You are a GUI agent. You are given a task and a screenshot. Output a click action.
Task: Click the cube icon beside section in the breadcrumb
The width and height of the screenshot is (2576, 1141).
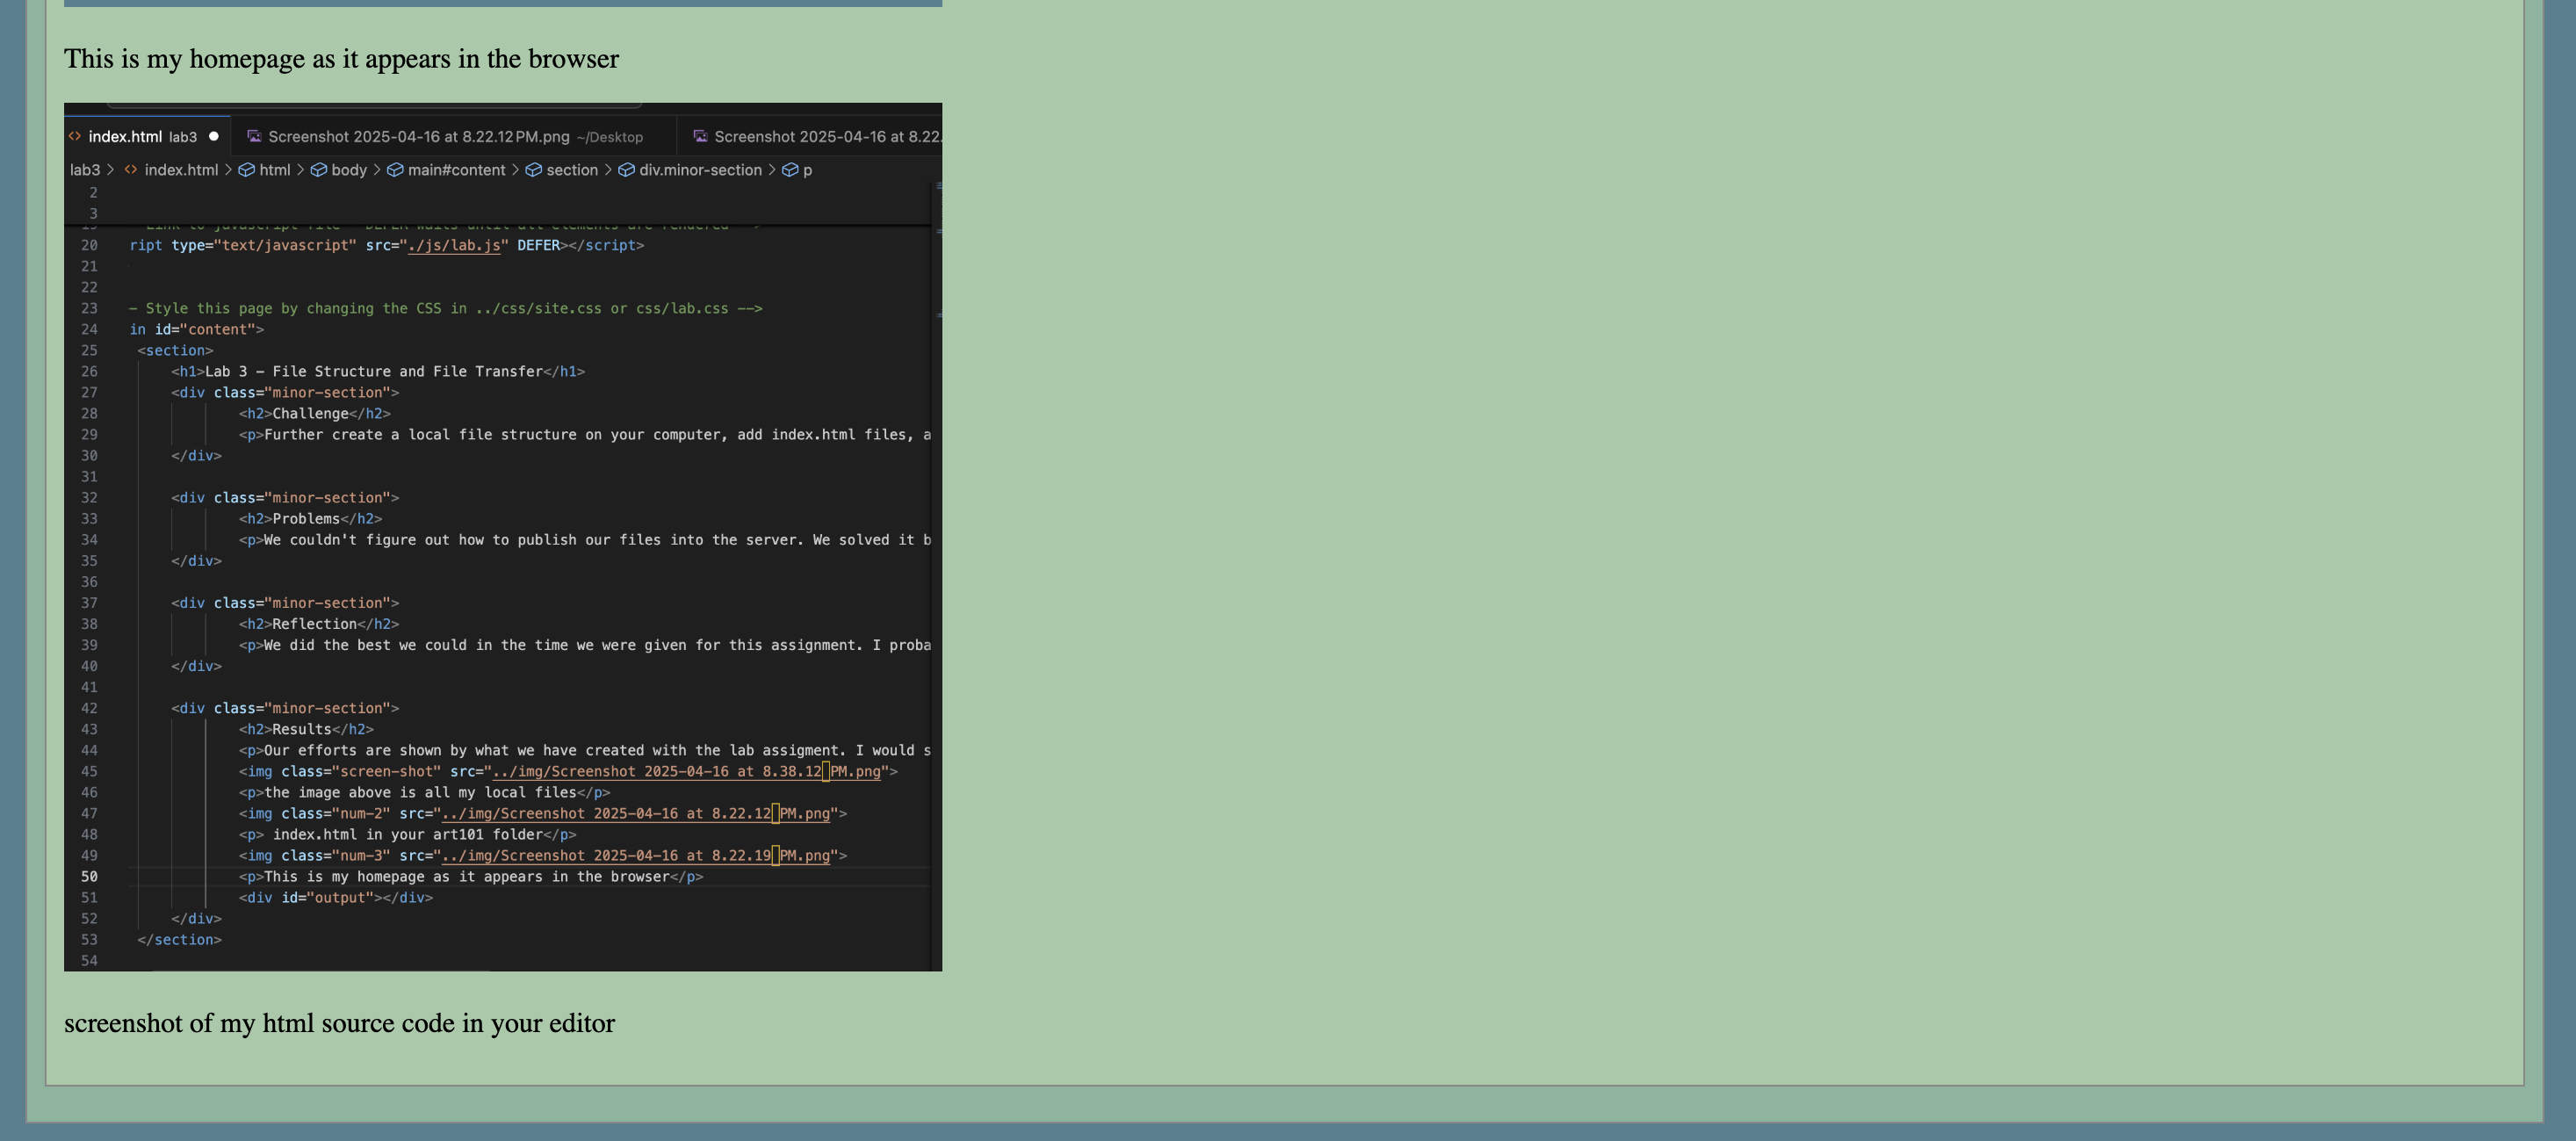[x=533, y=170]
